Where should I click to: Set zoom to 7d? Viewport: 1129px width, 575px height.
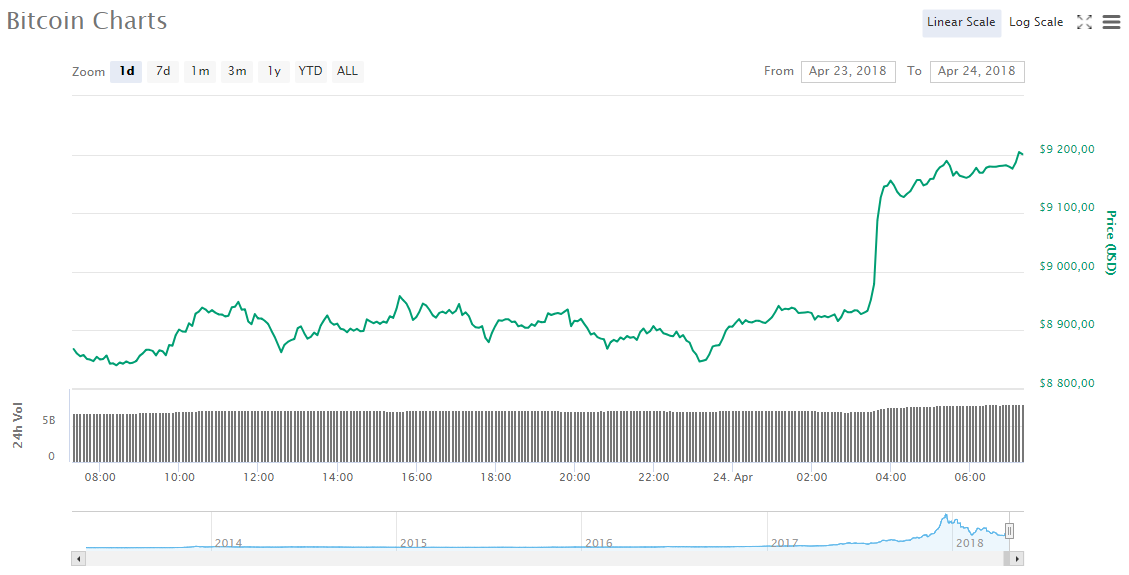tap(163, 71)
